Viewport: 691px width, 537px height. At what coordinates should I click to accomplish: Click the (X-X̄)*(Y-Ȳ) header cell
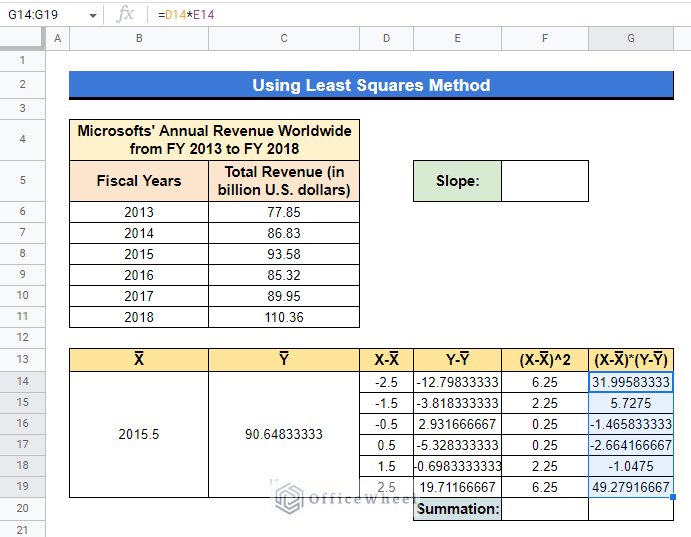(x=631, y=360)
